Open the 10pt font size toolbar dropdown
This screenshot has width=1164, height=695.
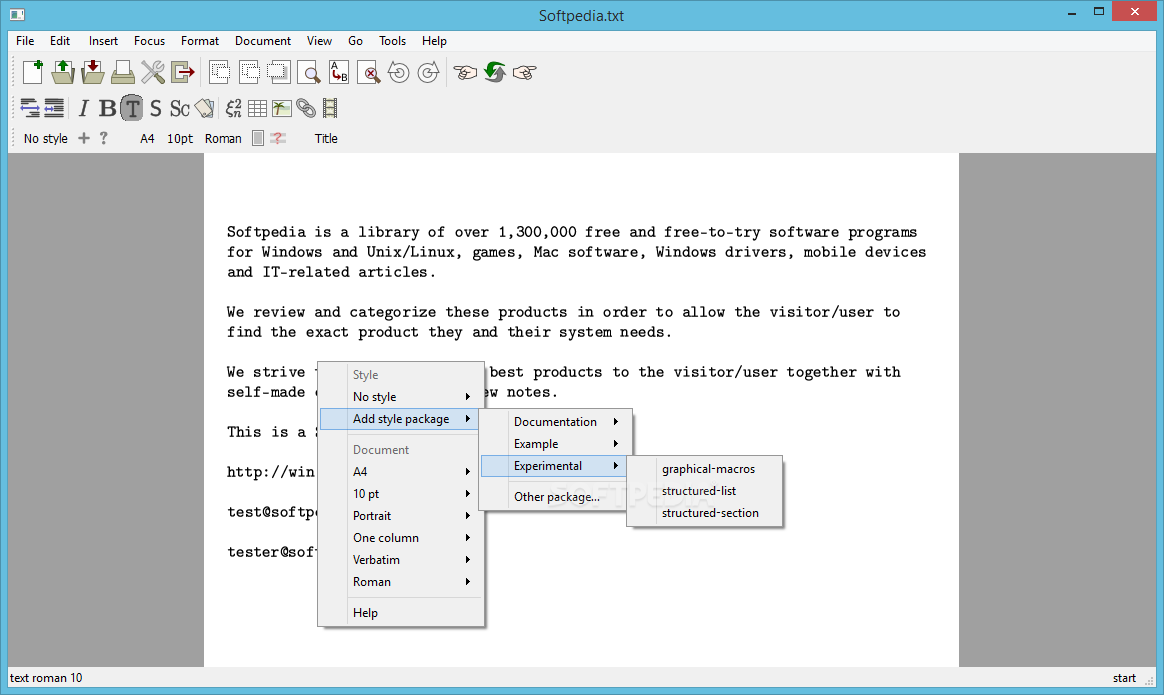click(180, 139)
